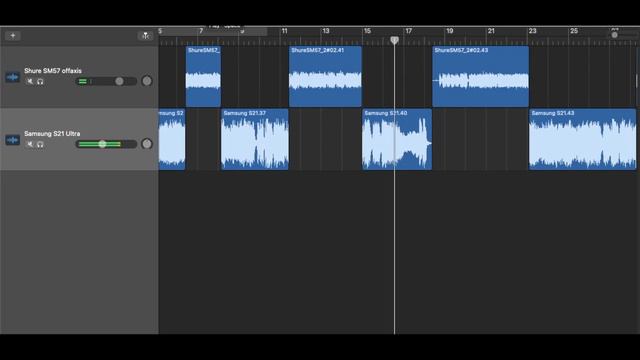Screen dimensions: 640x360
Task: Click the add track plus button
Action: (13, 36)
